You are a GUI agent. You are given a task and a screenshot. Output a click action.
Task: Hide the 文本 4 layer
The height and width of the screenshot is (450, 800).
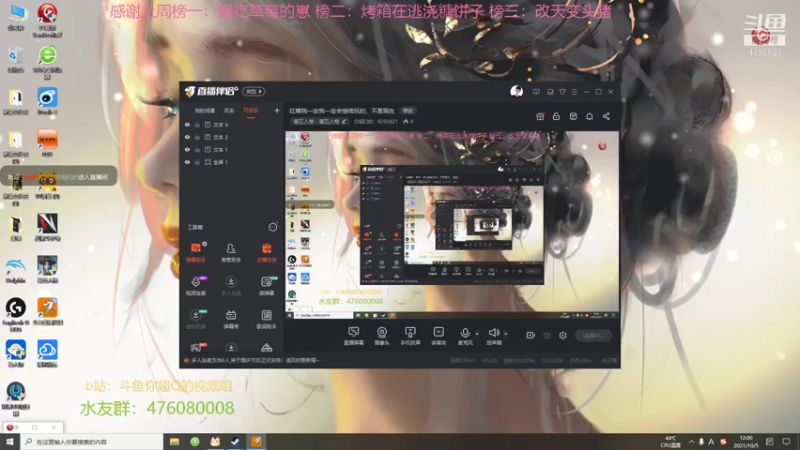(x=187, y=124)
